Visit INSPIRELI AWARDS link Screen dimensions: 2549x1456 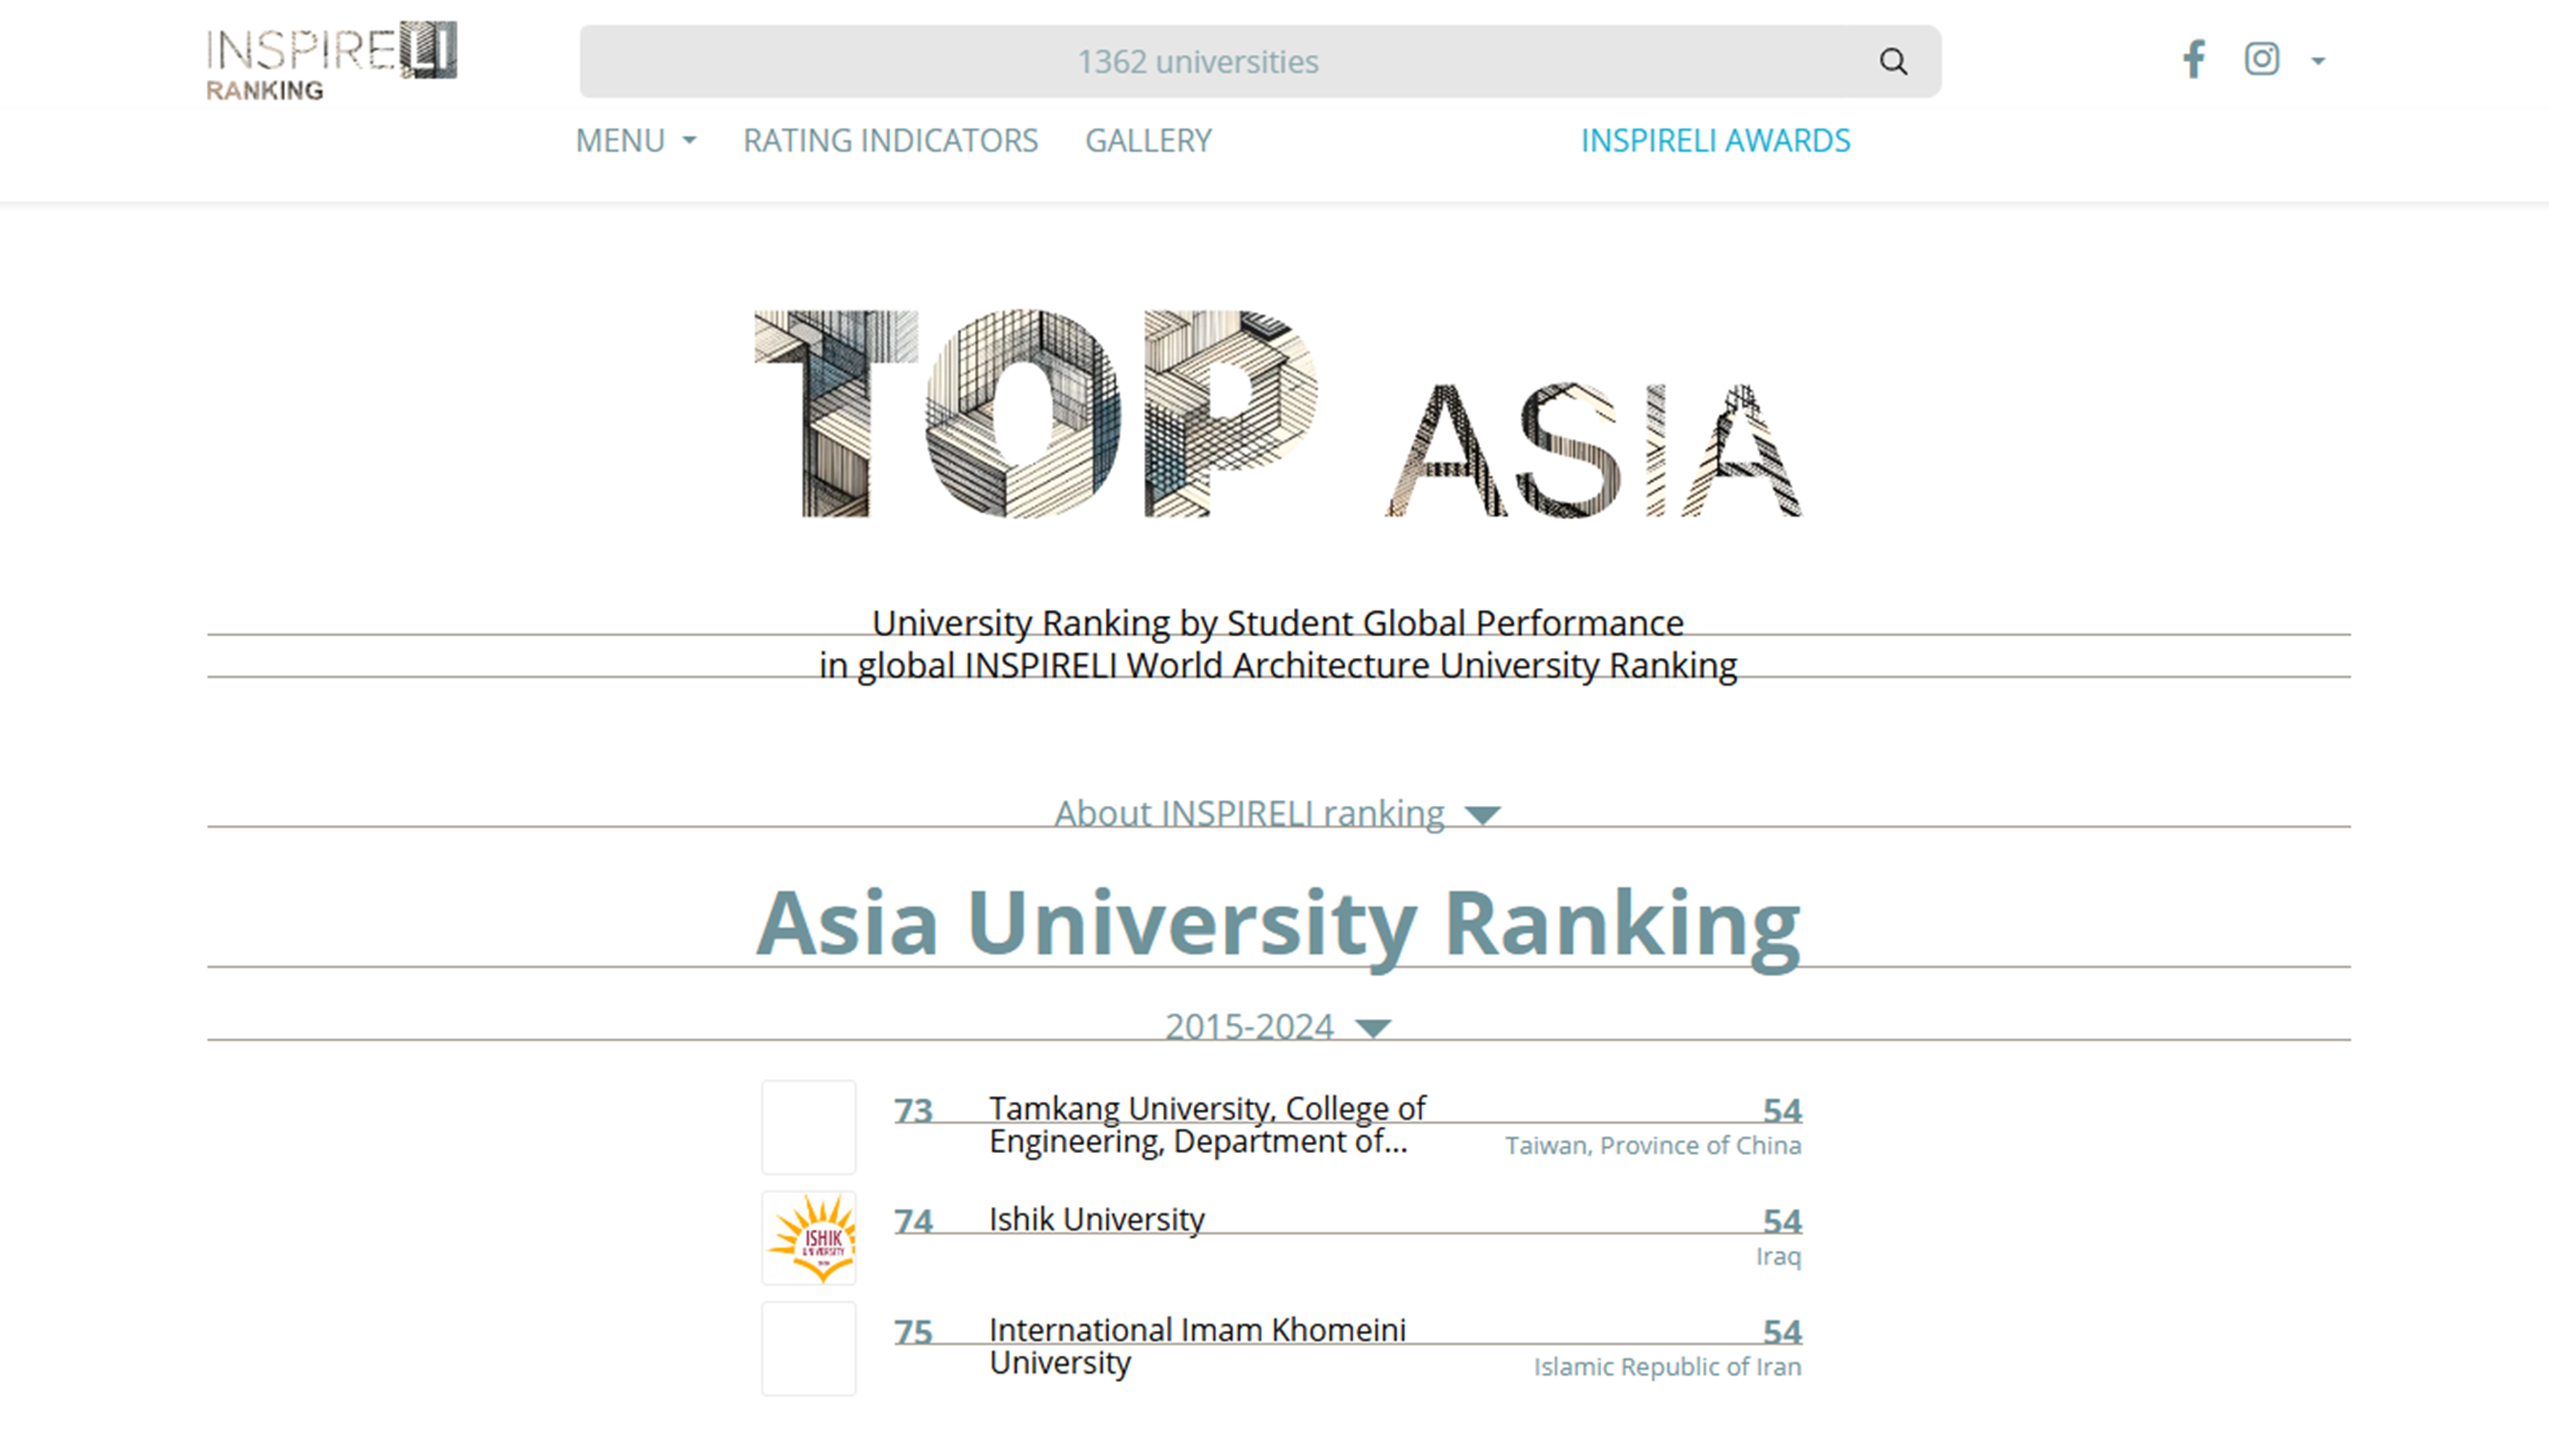tap(1715, 141)
